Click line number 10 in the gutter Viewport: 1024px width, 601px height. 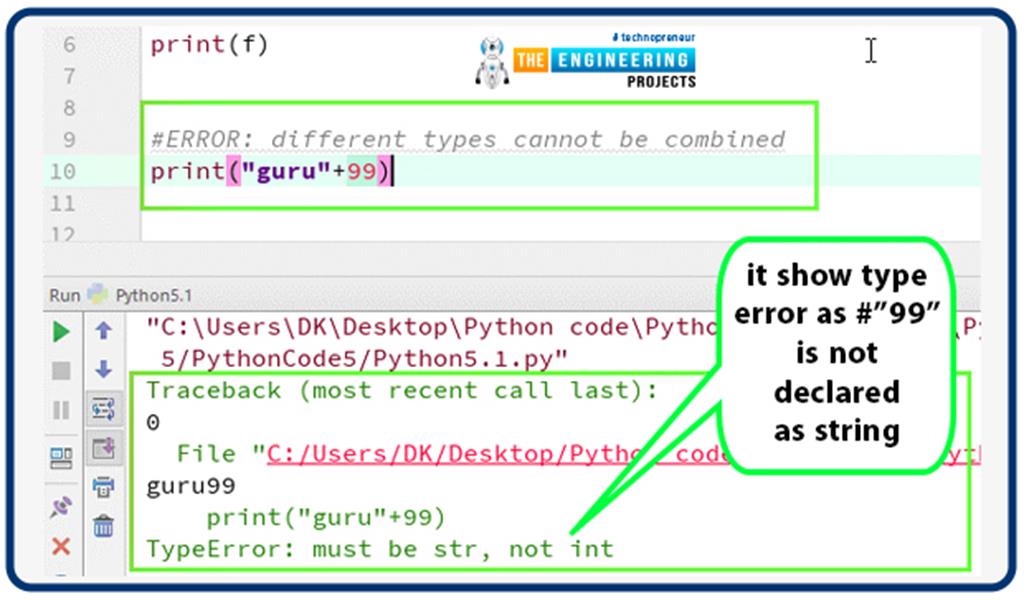[x=62, y=171]
